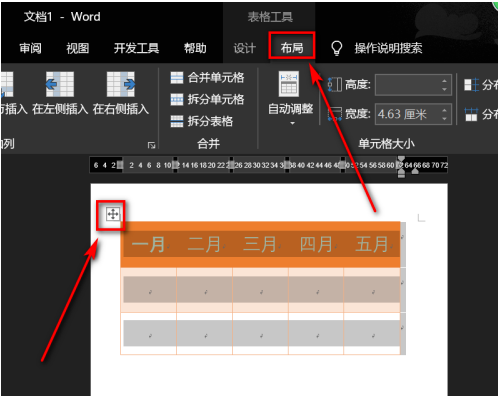This screenshot has width=499, height=396.
Task: Insert column with 在左侧插入 icon
Action: [x=60, y=84]
